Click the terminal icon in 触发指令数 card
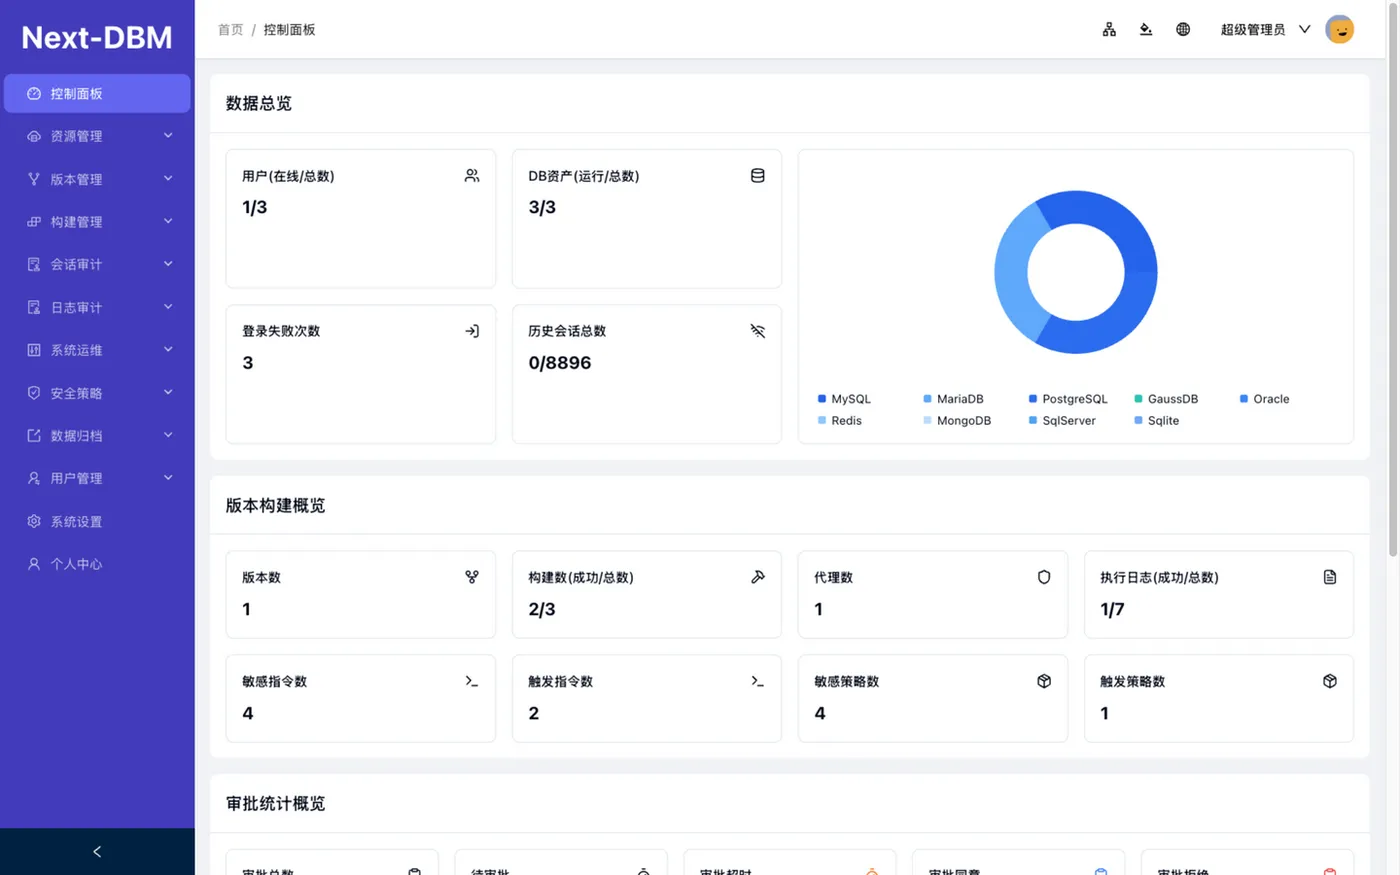This screenshot has height=875, width=1400. (x=758, y=681)
